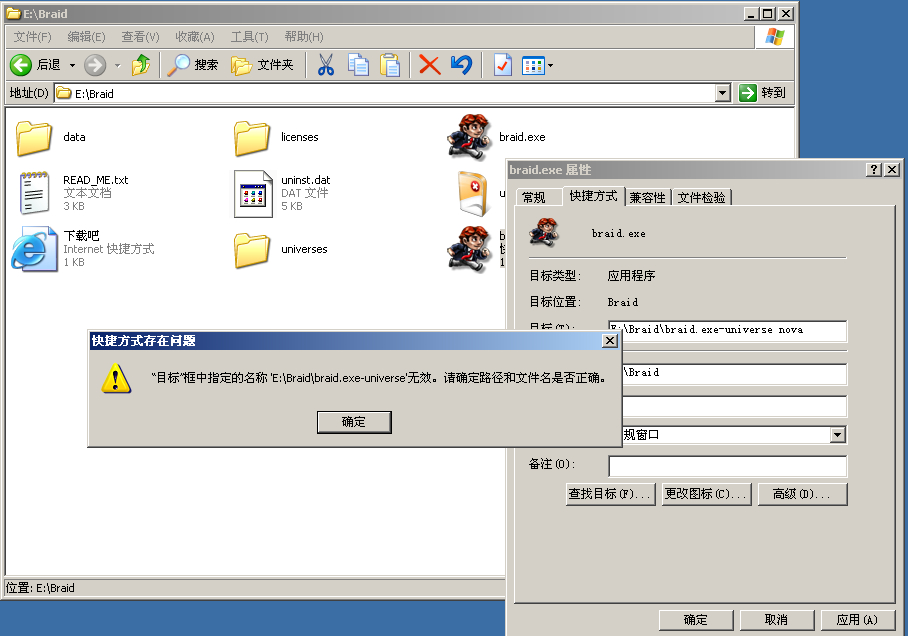
Task: Click the Copy toolbar icon
Action: pyautogui.click(x=358, y=65)
